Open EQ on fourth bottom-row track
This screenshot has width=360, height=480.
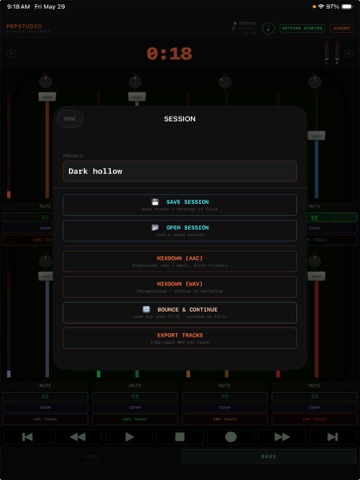(x=314, y=397)
